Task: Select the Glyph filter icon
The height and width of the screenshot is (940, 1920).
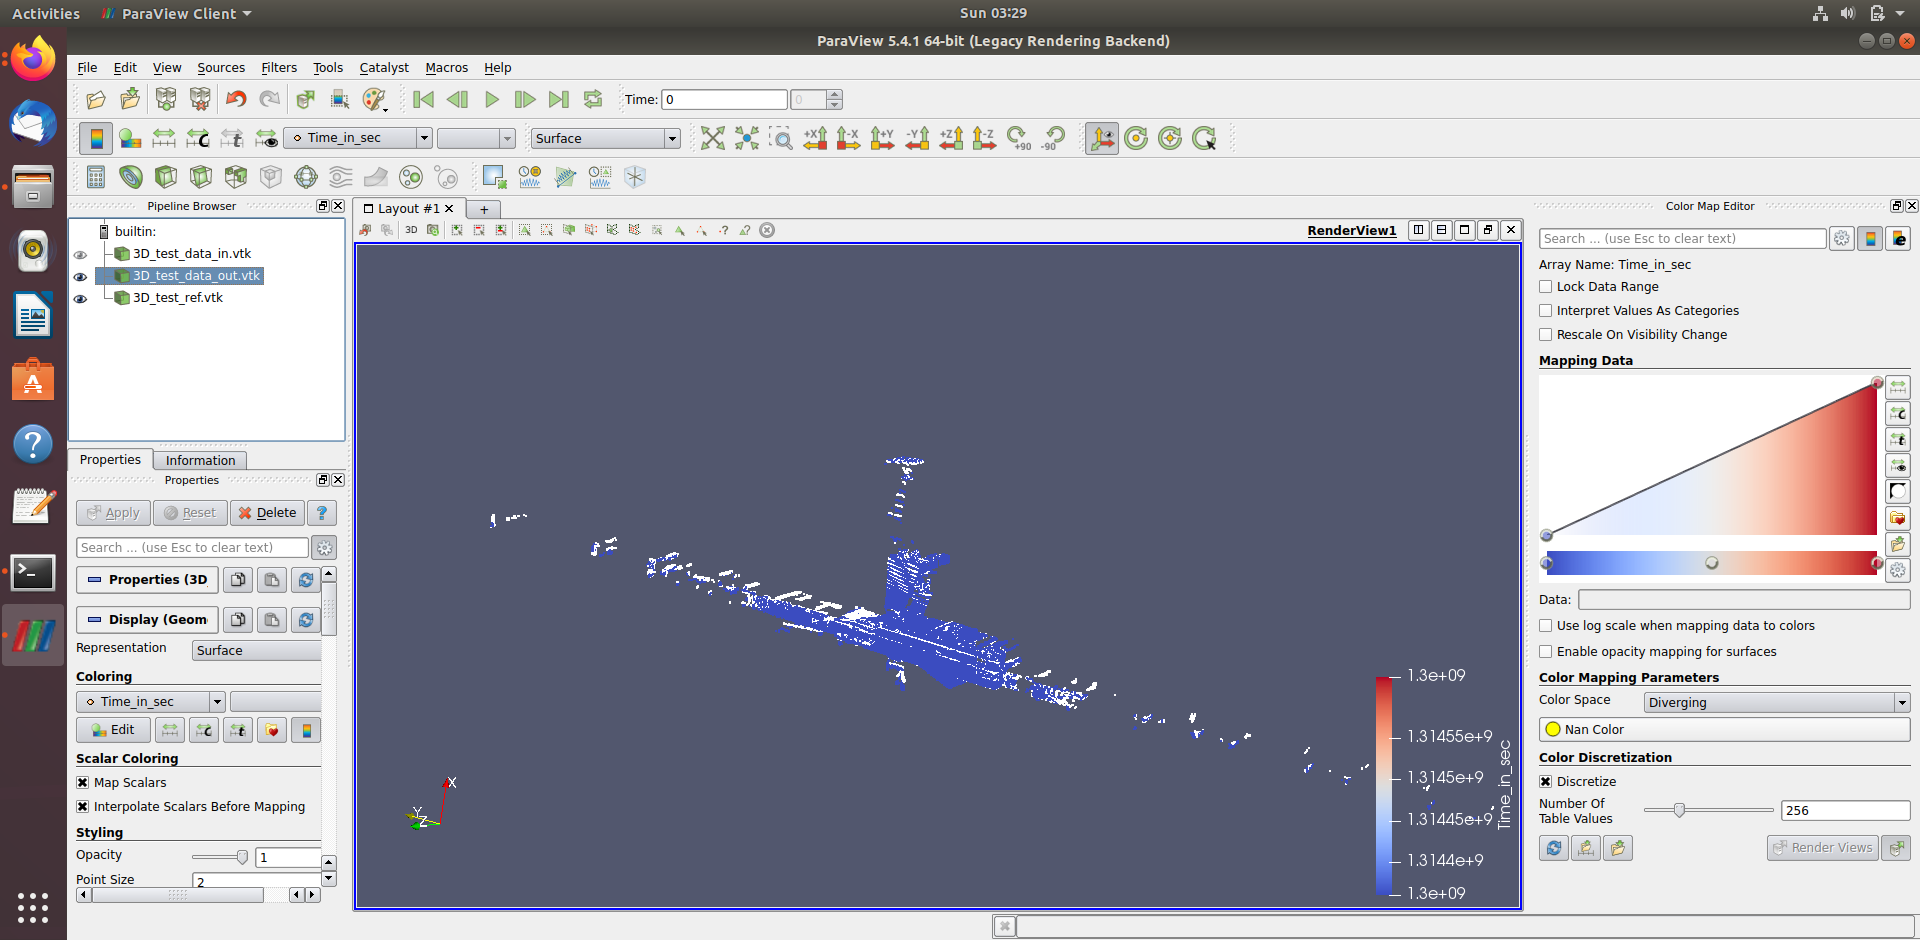Action: pyautogui.click(x=306, y=176)
